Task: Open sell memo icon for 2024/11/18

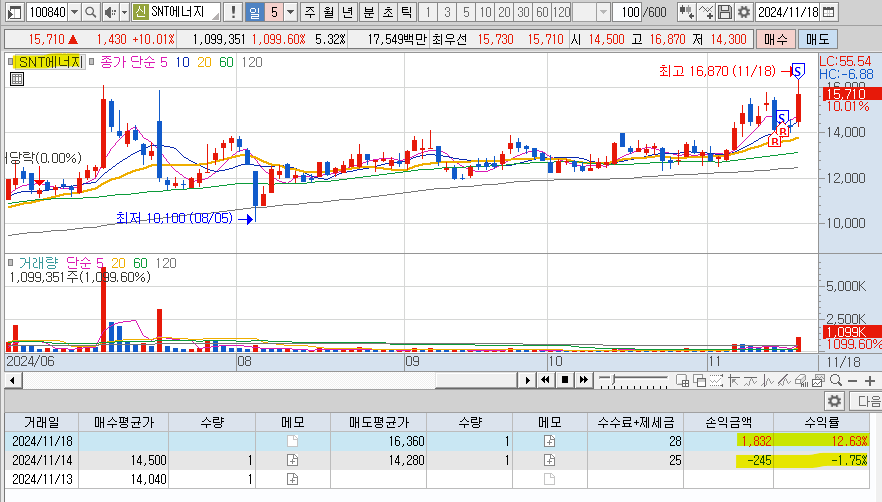Action: click(x=550, y=441)
